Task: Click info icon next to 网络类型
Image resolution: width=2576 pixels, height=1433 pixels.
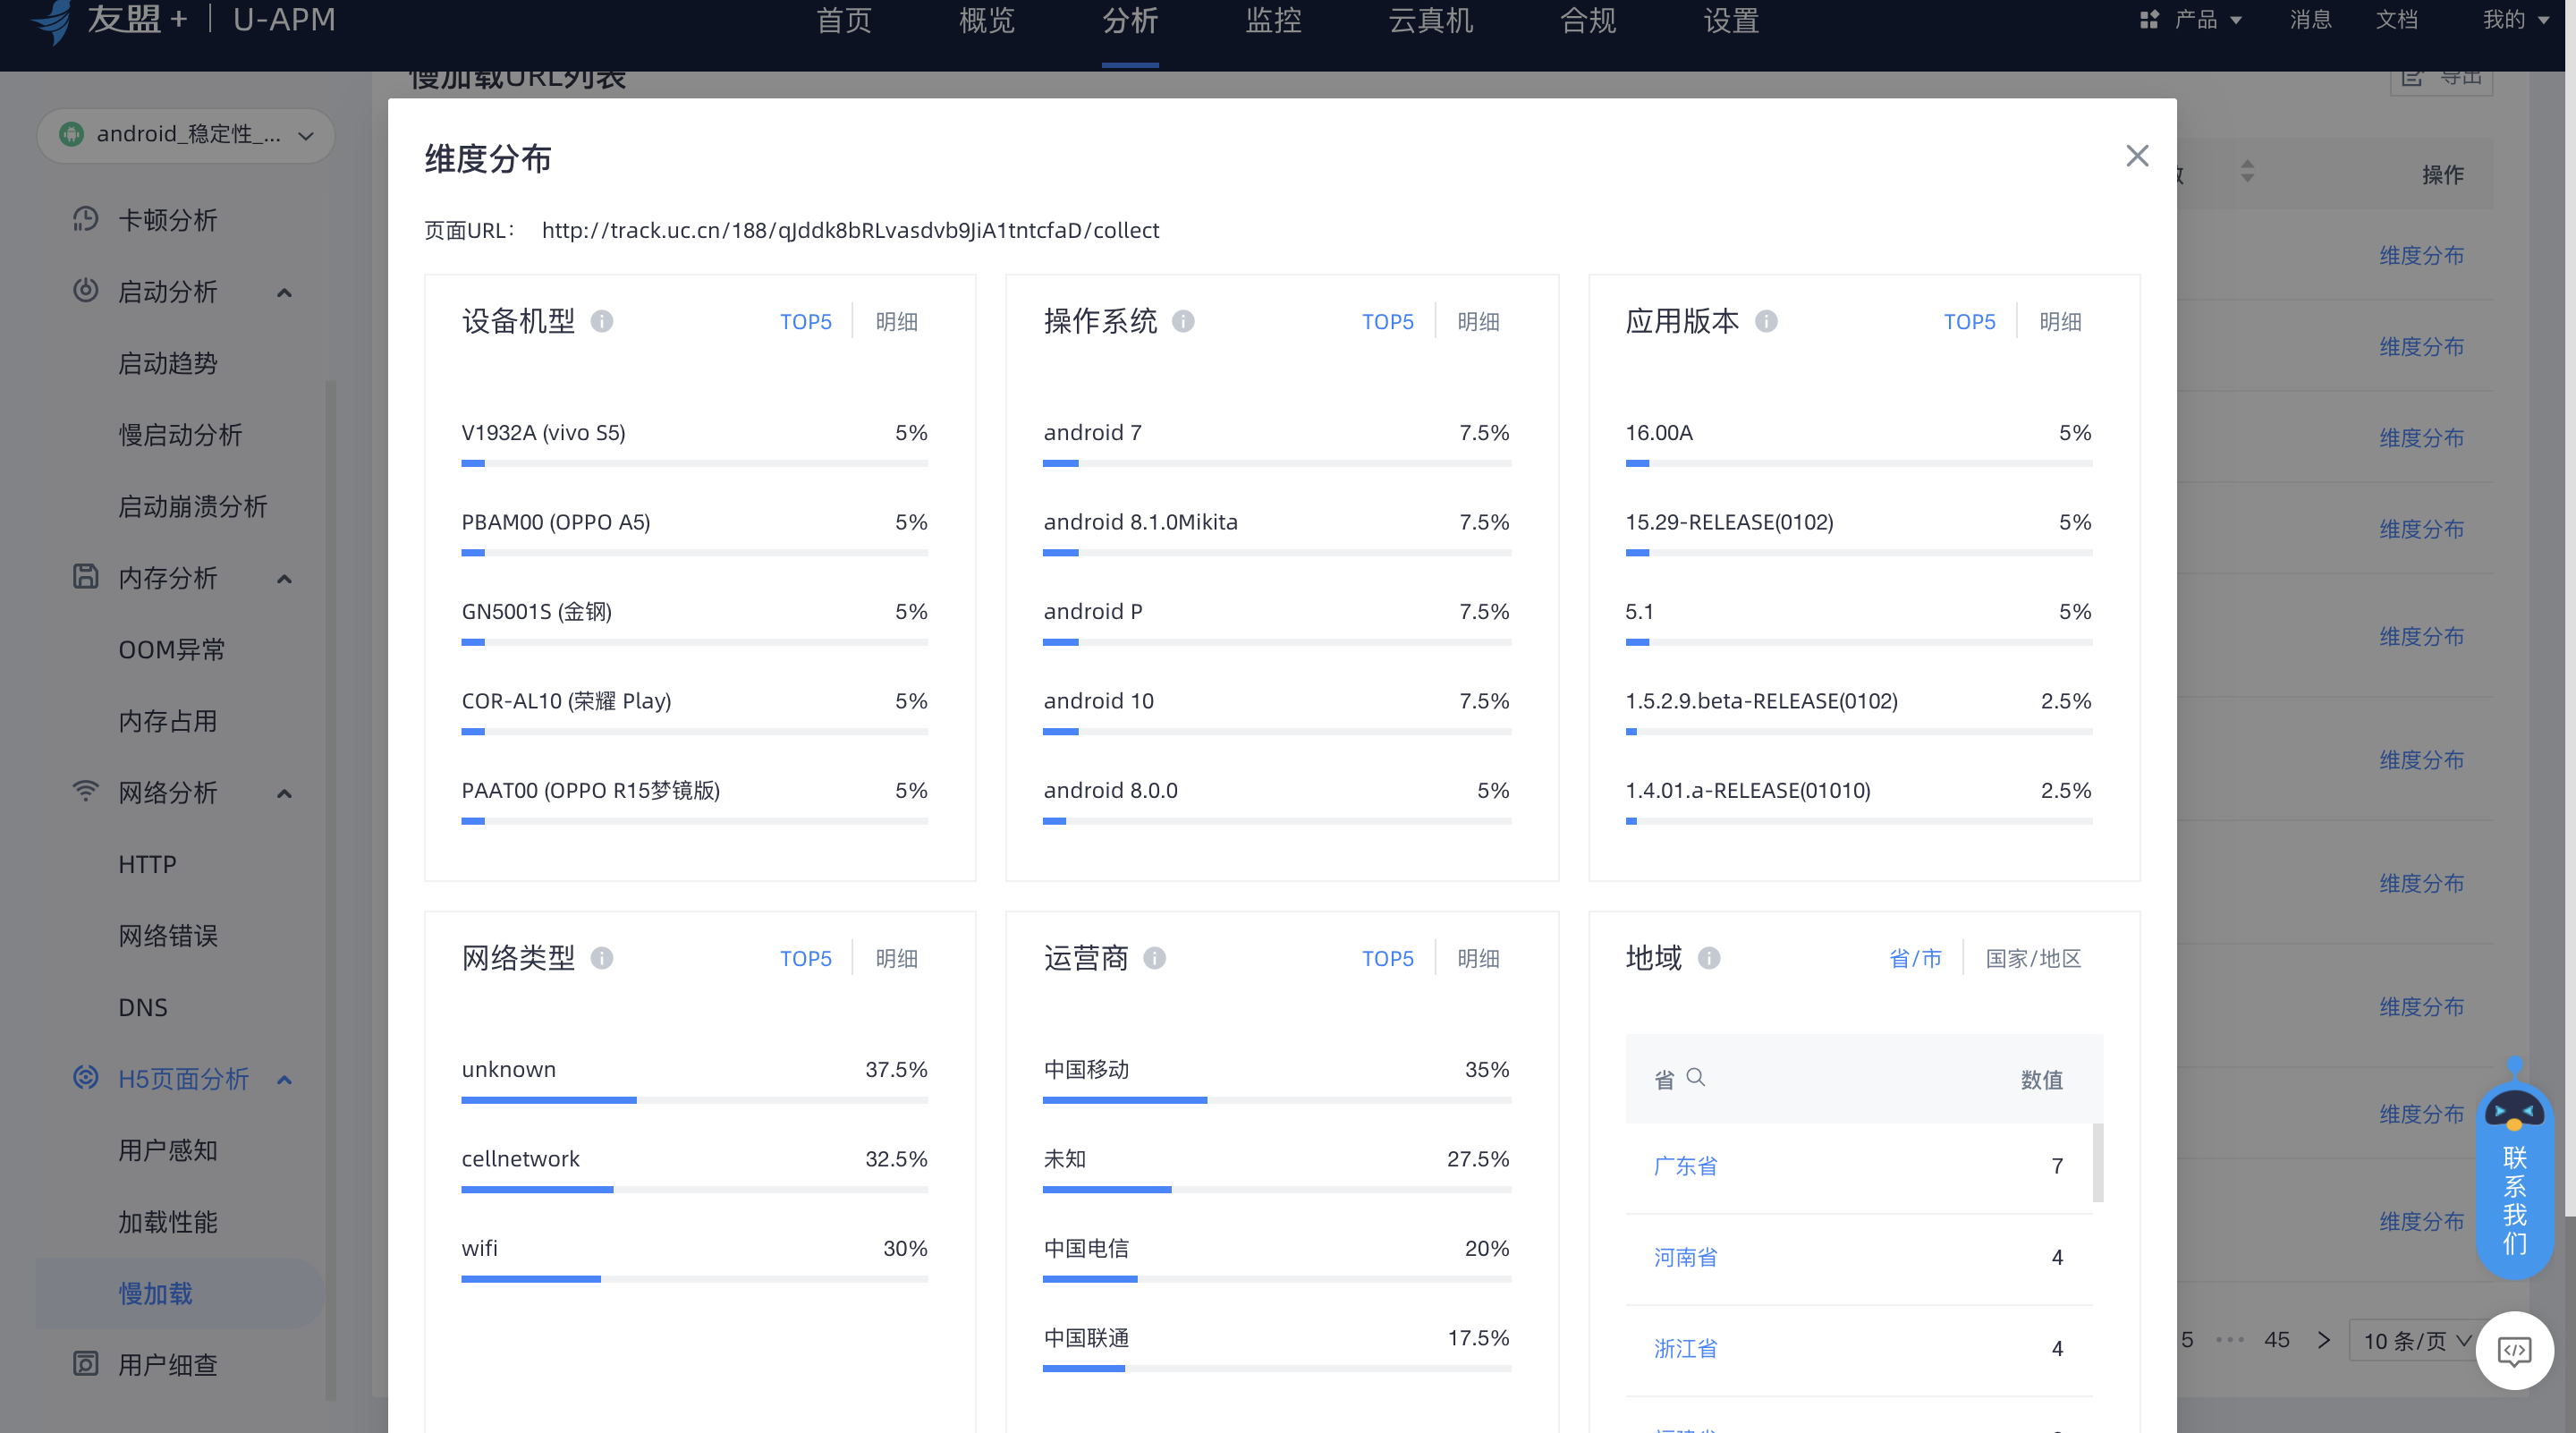Action: click(x=601, y=958)
